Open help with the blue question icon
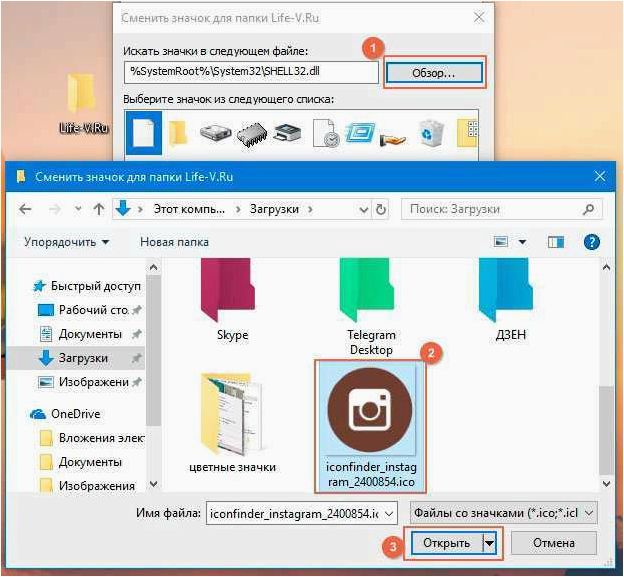Image resolution: width=624 pixels, height=577 pixels. (592, 242)
